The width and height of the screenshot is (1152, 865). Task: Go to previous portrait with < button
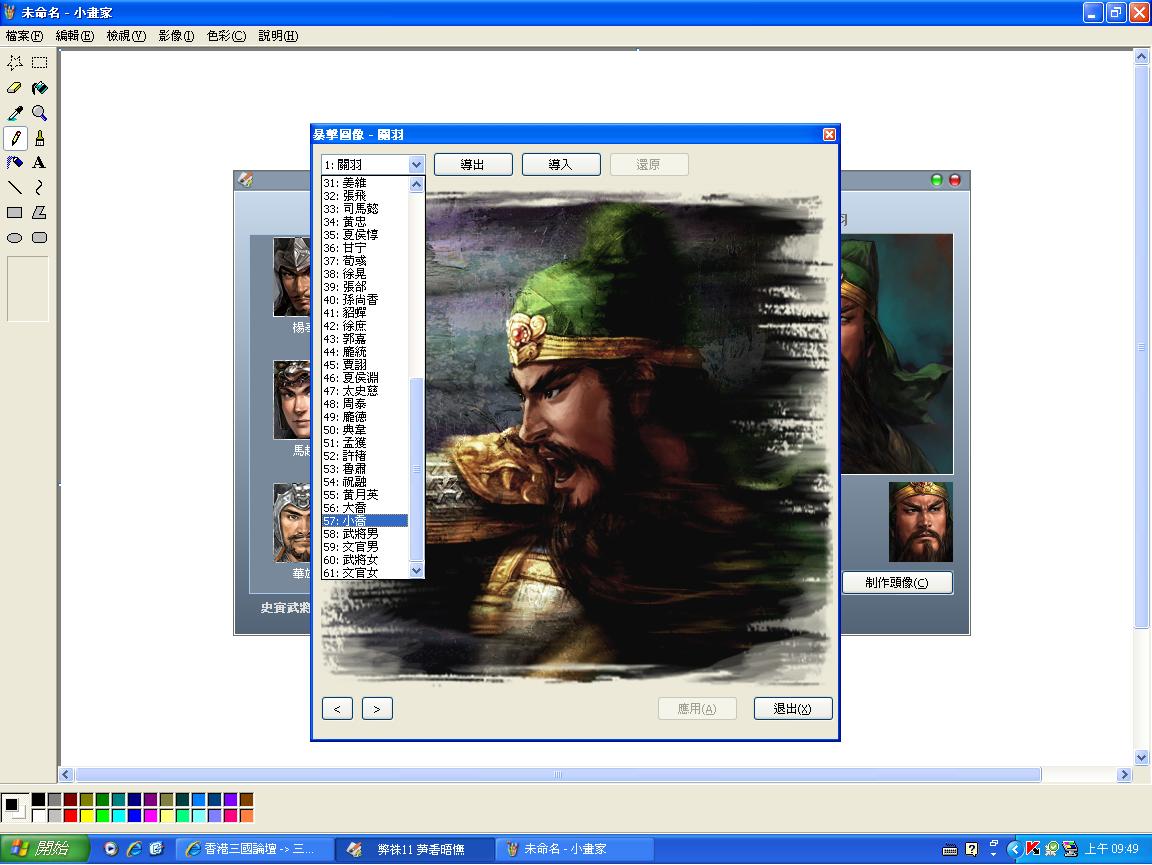[x=337, y=708]
